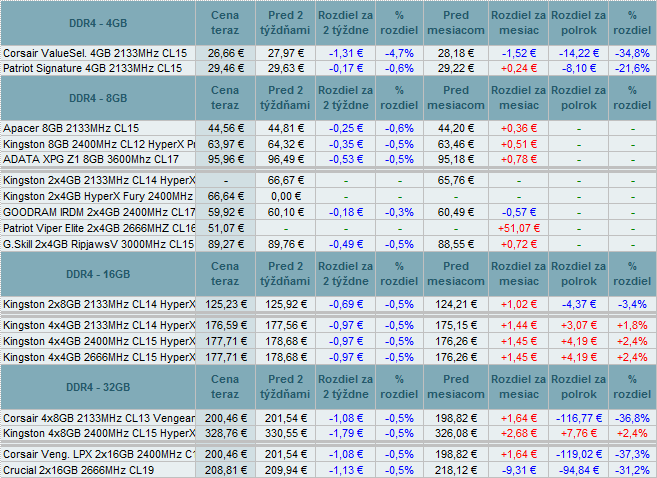The width and height of the screenshot is (657, 478).
Task: Click the -0,57 € monthly difference
Action: pos(519,212)
